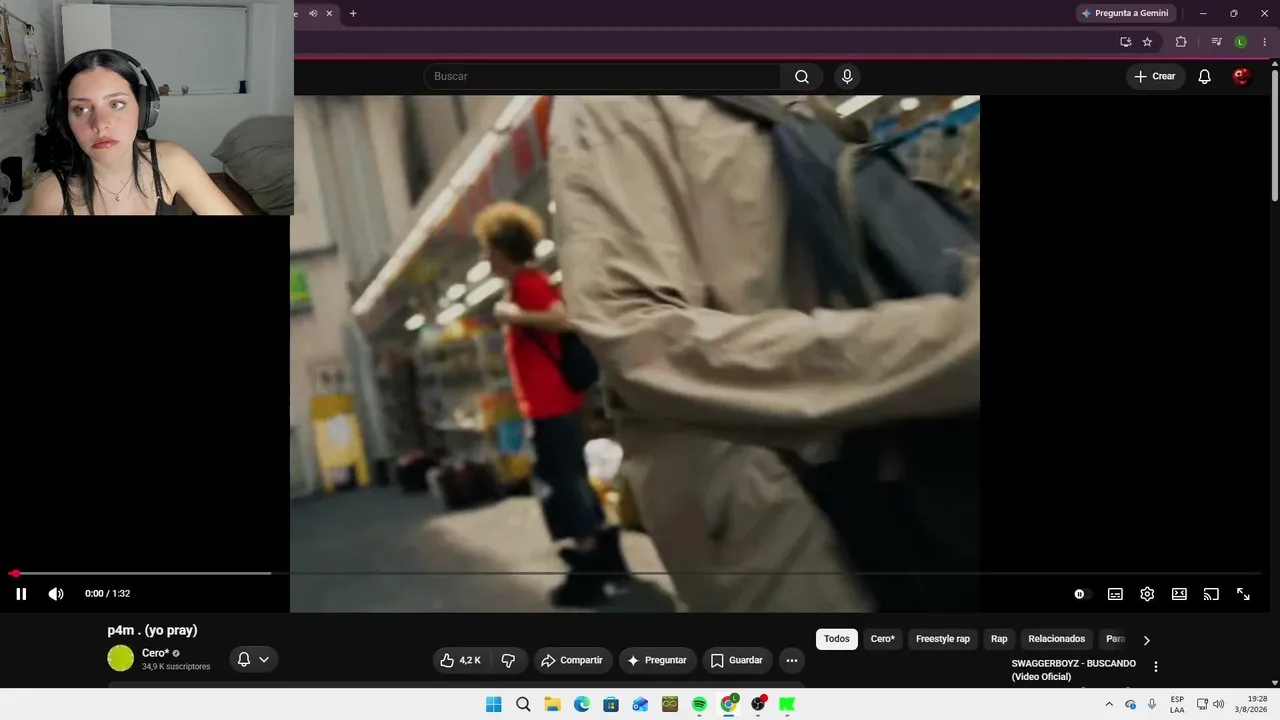Click the YouTube search magnifier button

point(802,76)
